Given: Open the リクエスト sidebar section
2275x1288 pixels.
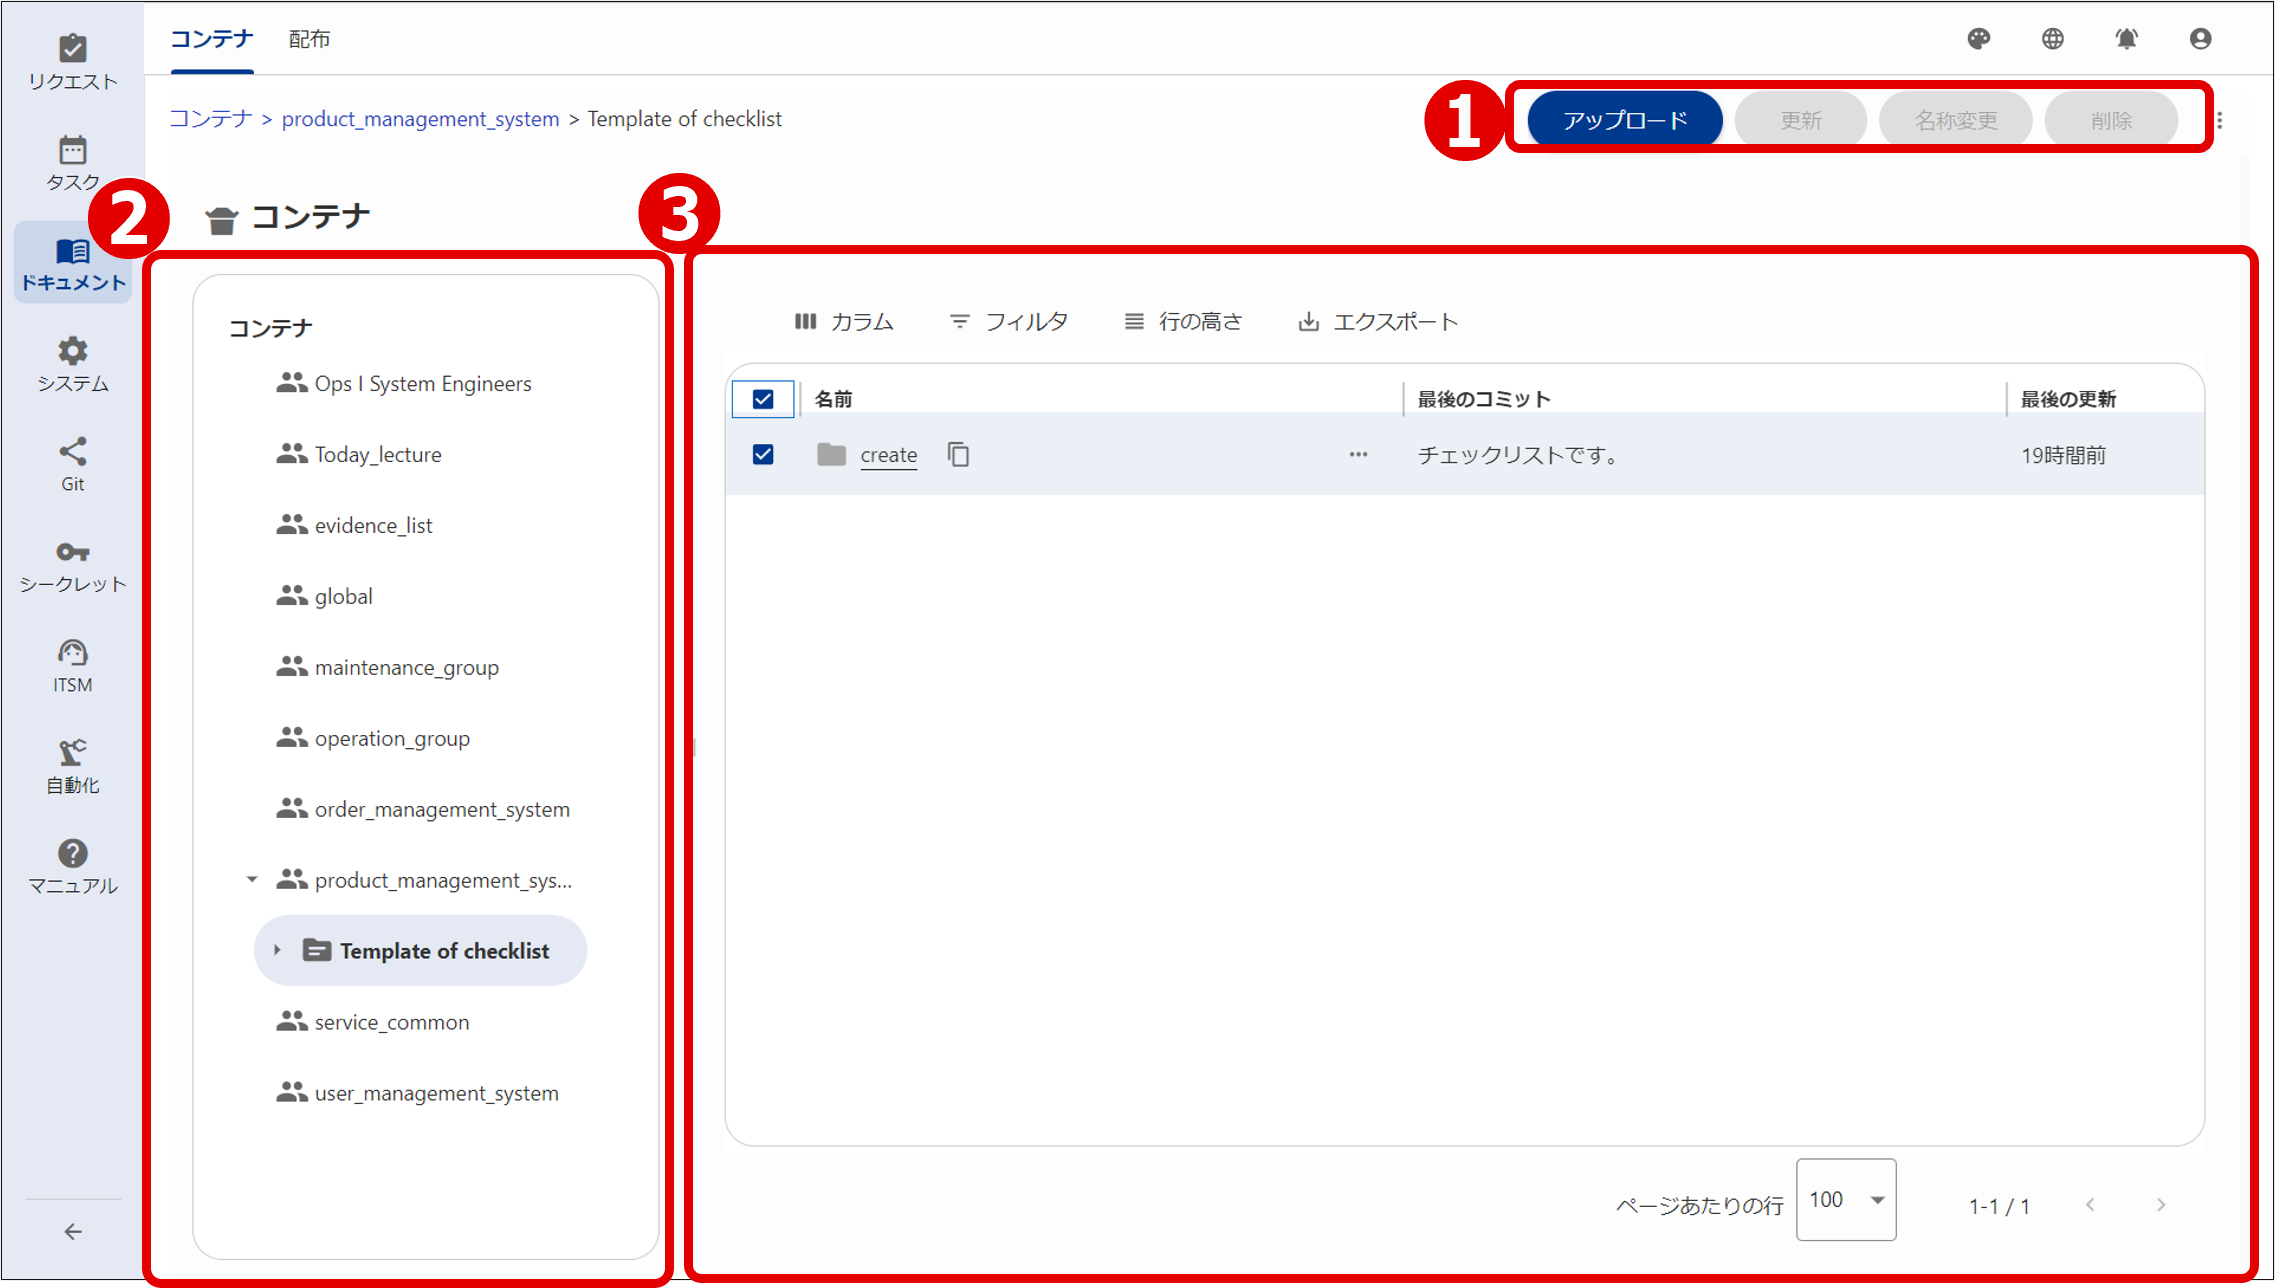Looking at the screenshot, I should pyautogui.click(x=72, y=60).
